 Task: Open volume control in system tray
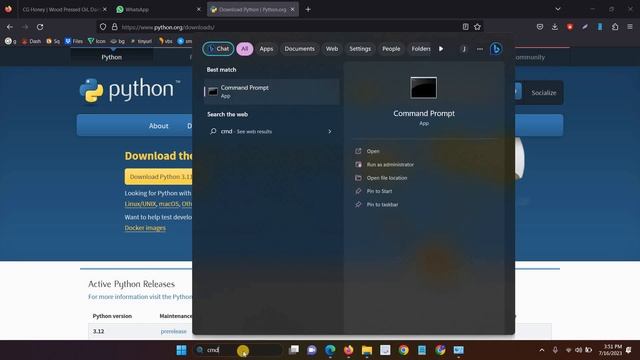pyautogui.click(x=578, y=350)
